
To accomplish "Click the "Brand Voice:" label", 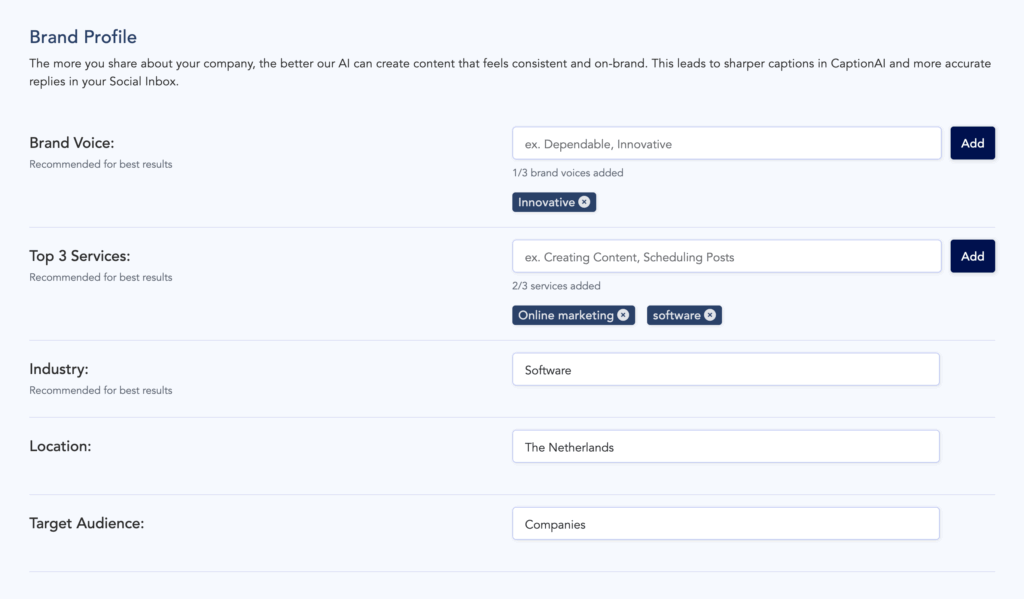I will (x=71, y=142).
